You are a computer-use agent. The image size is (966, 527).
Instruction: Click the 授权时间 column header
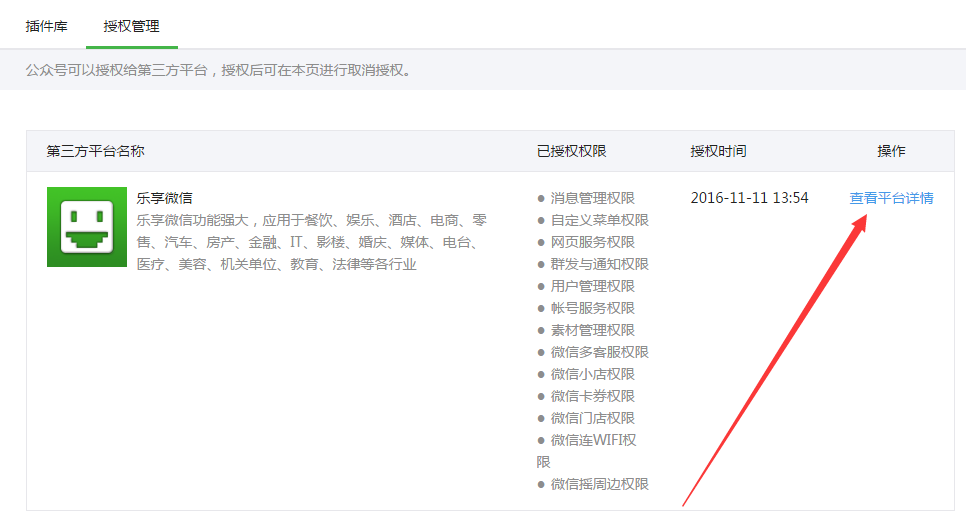[x=718, y=151]
